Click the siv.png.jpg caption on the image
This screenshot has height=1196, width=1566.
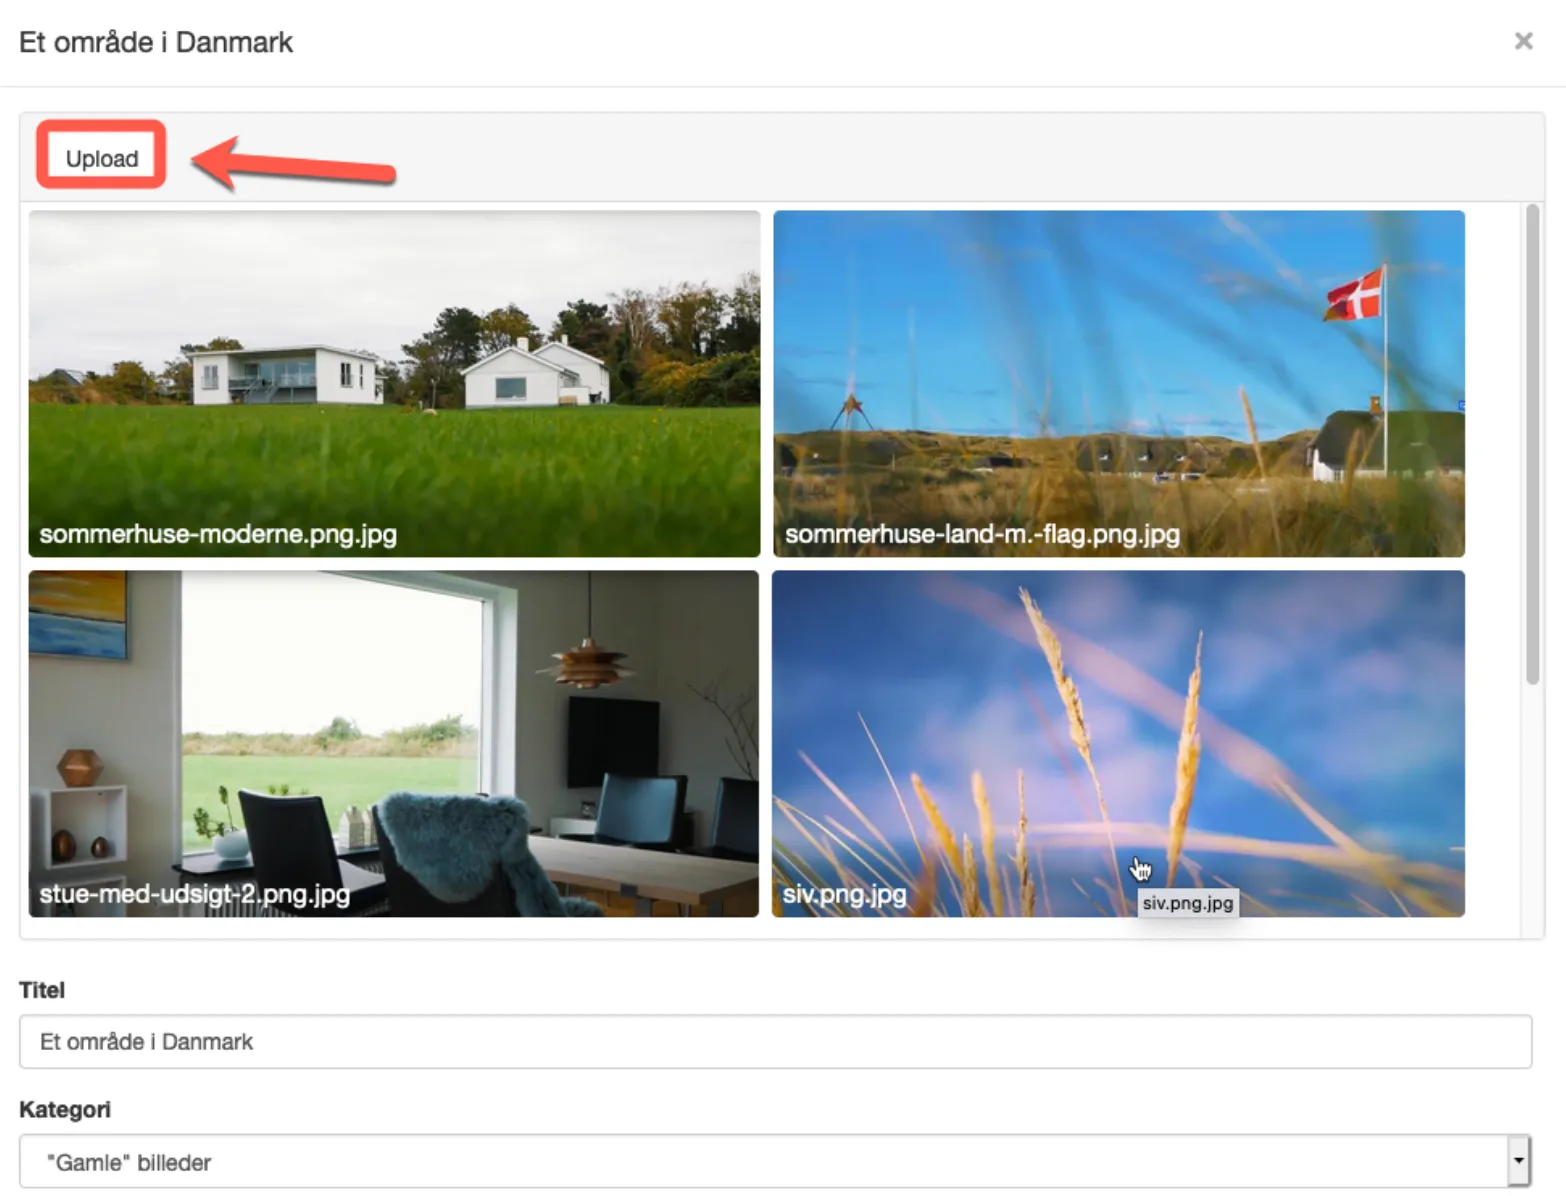(x=844, y=894)
